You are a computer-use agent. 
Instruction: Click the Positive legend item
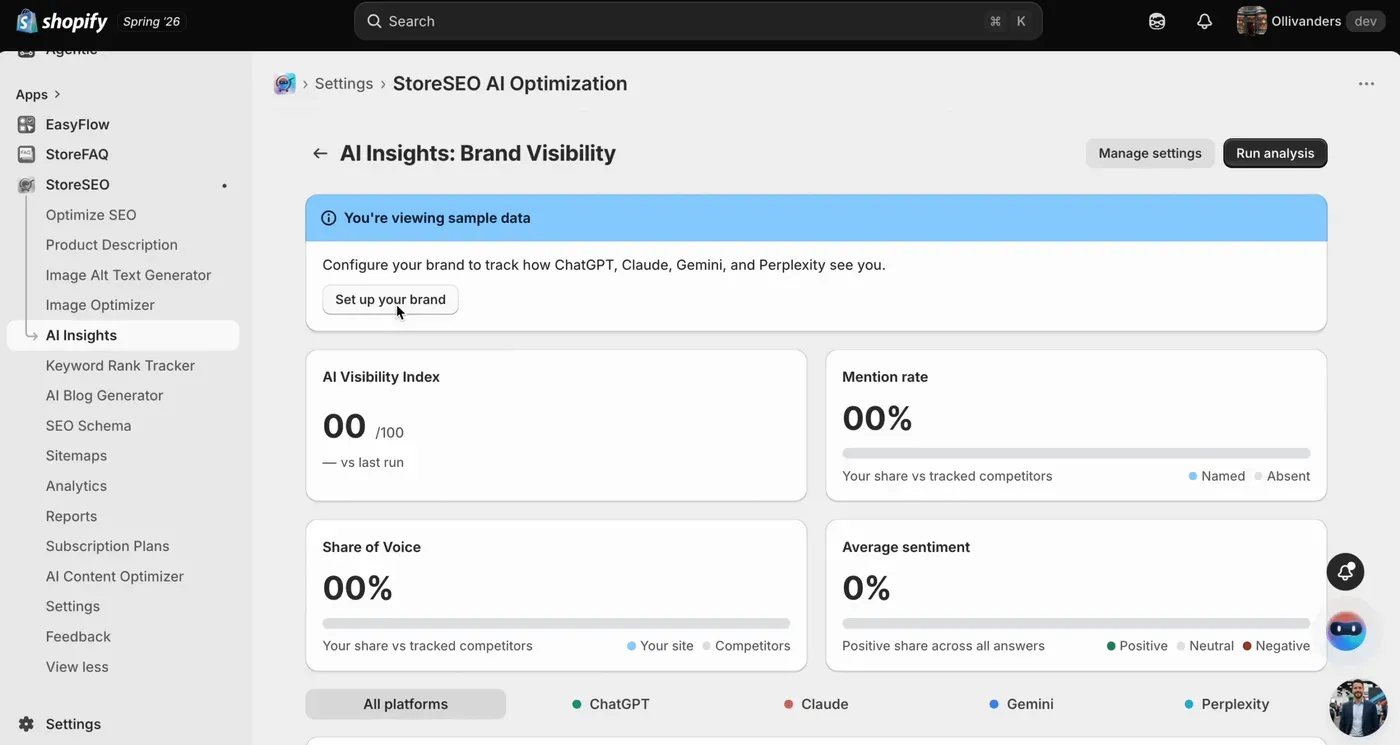click(x=1137, y=646)
